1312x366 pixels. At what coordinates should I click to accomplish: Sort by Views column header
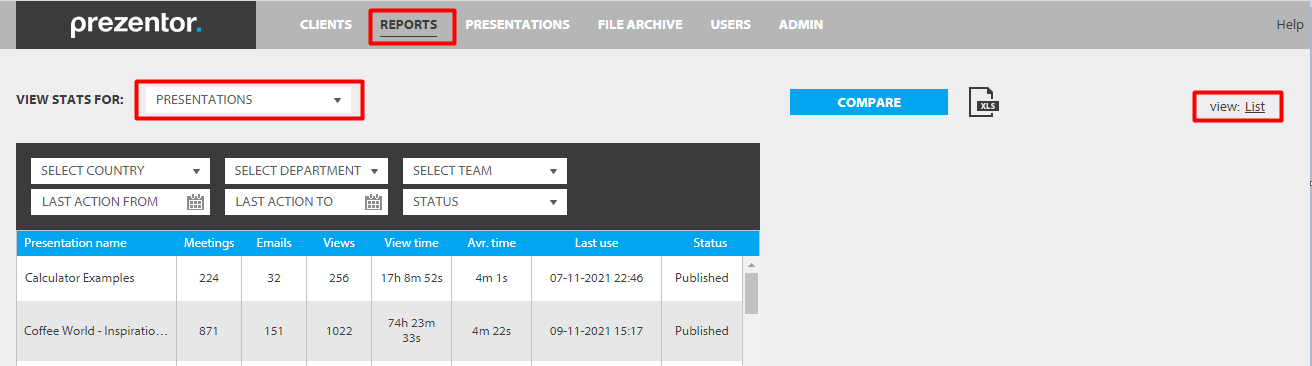pyautogui.click(x=339, y=243)
